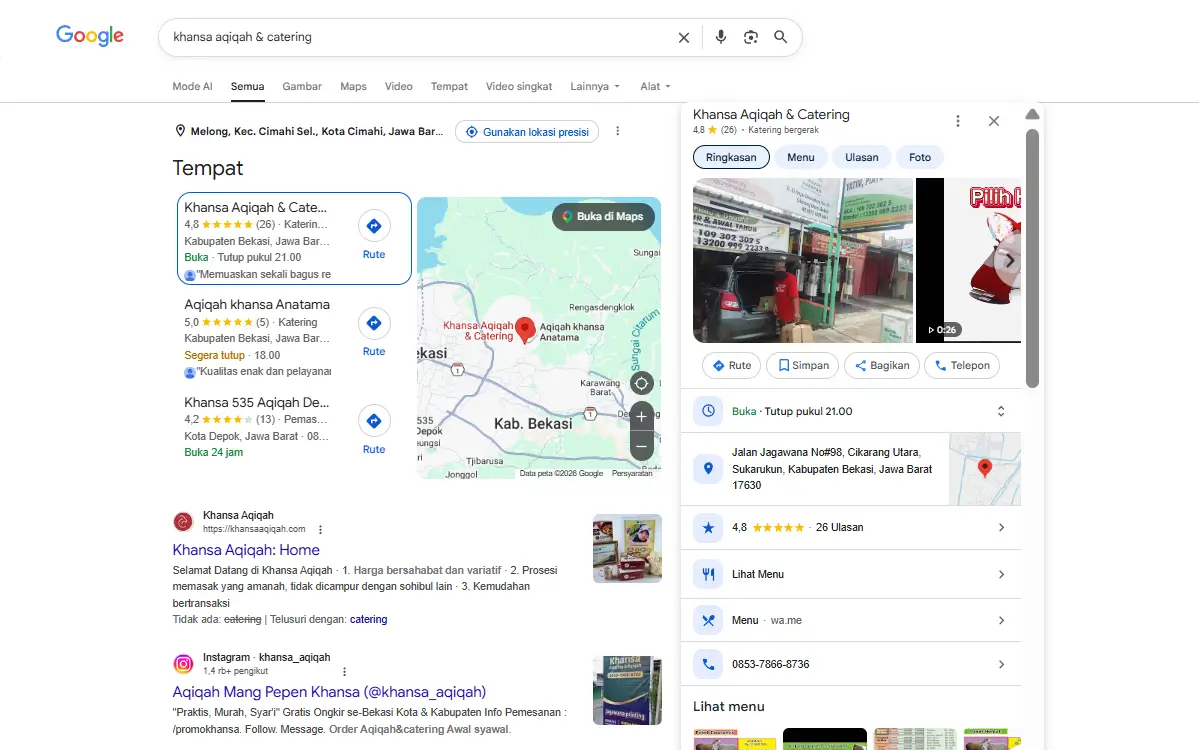Open phone number row chevron
This screenshot has height=750, width=1199.
pos(1001,664)
